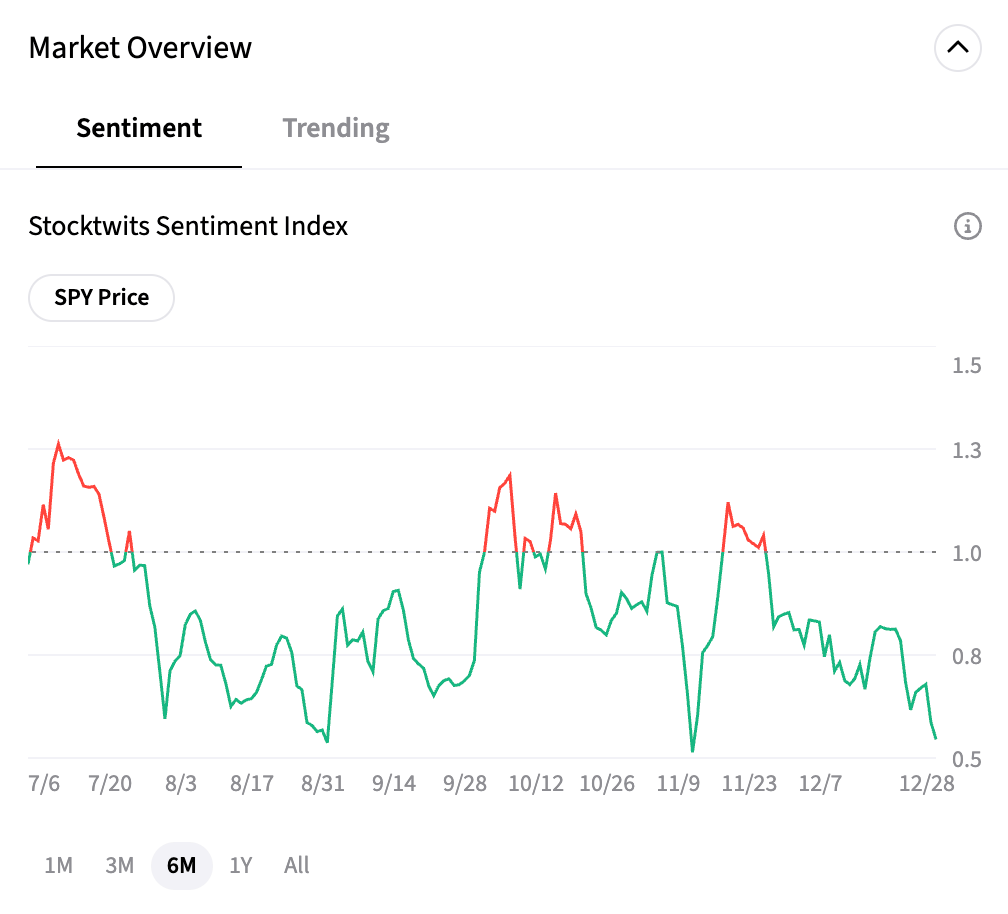Click the 1.5 value on y-axis

tap(966, 365)
